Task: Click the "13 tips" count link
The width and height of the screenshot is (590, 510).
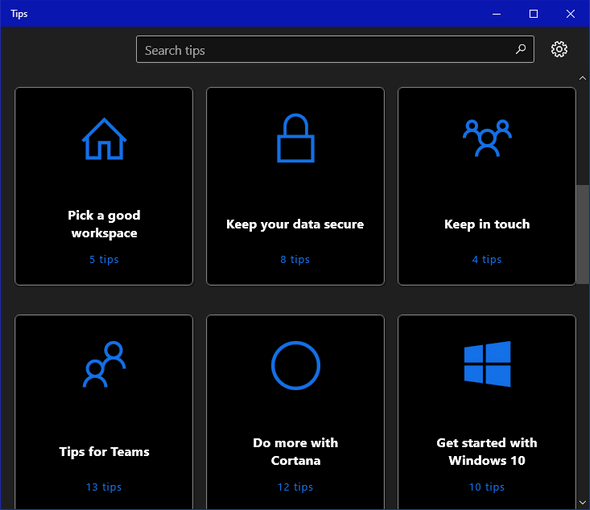Action: (104, 487)
